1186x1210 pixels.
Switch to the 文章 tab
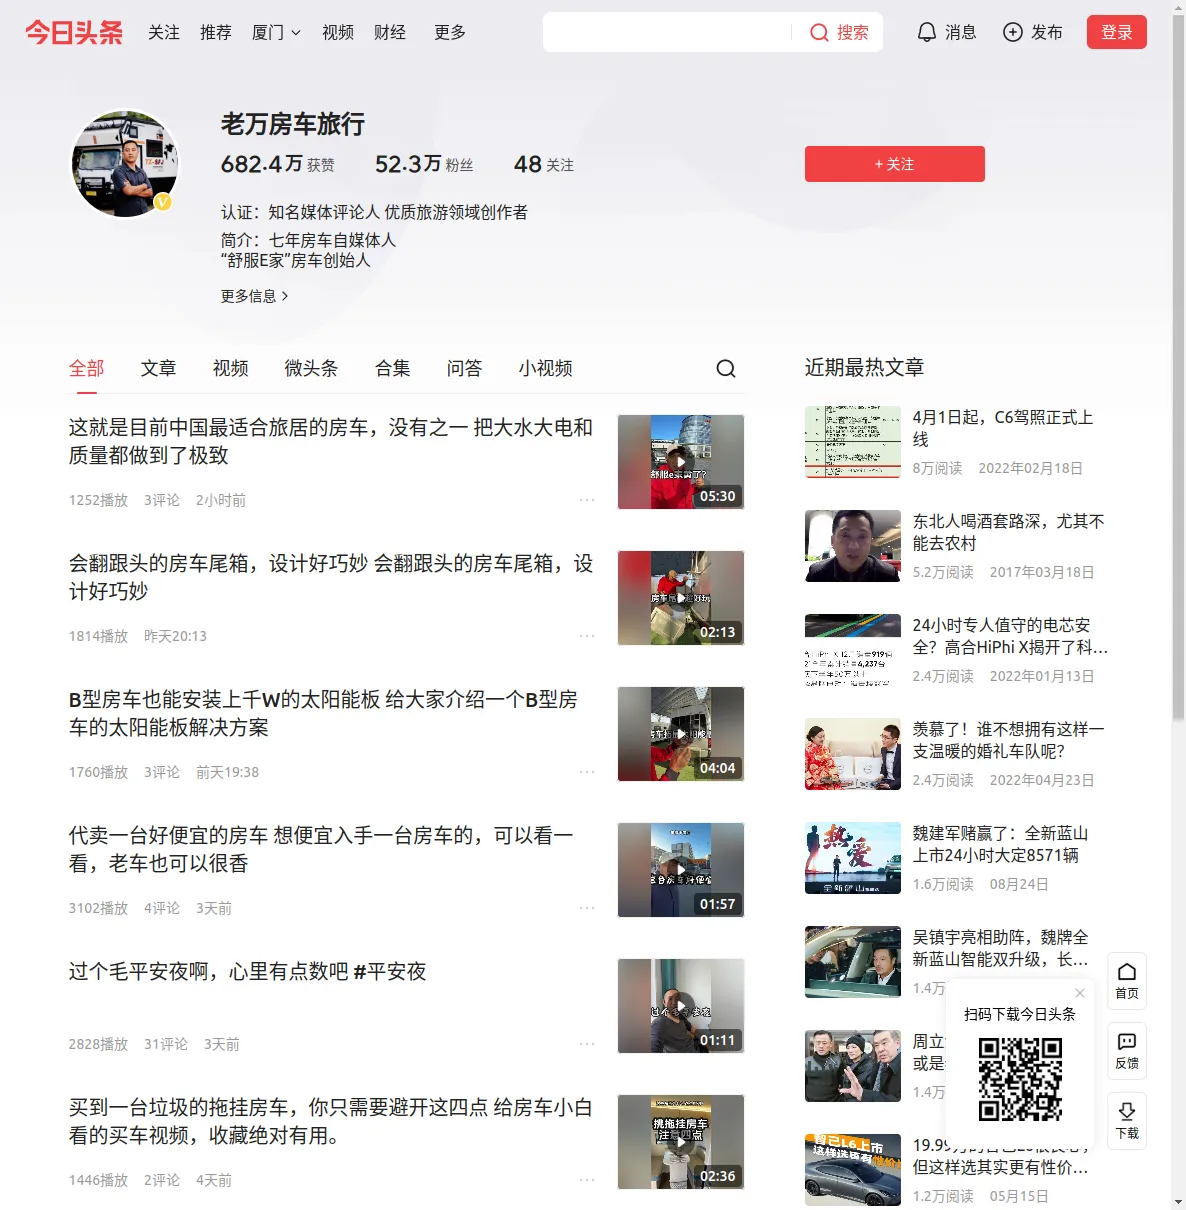pos(158,368)
